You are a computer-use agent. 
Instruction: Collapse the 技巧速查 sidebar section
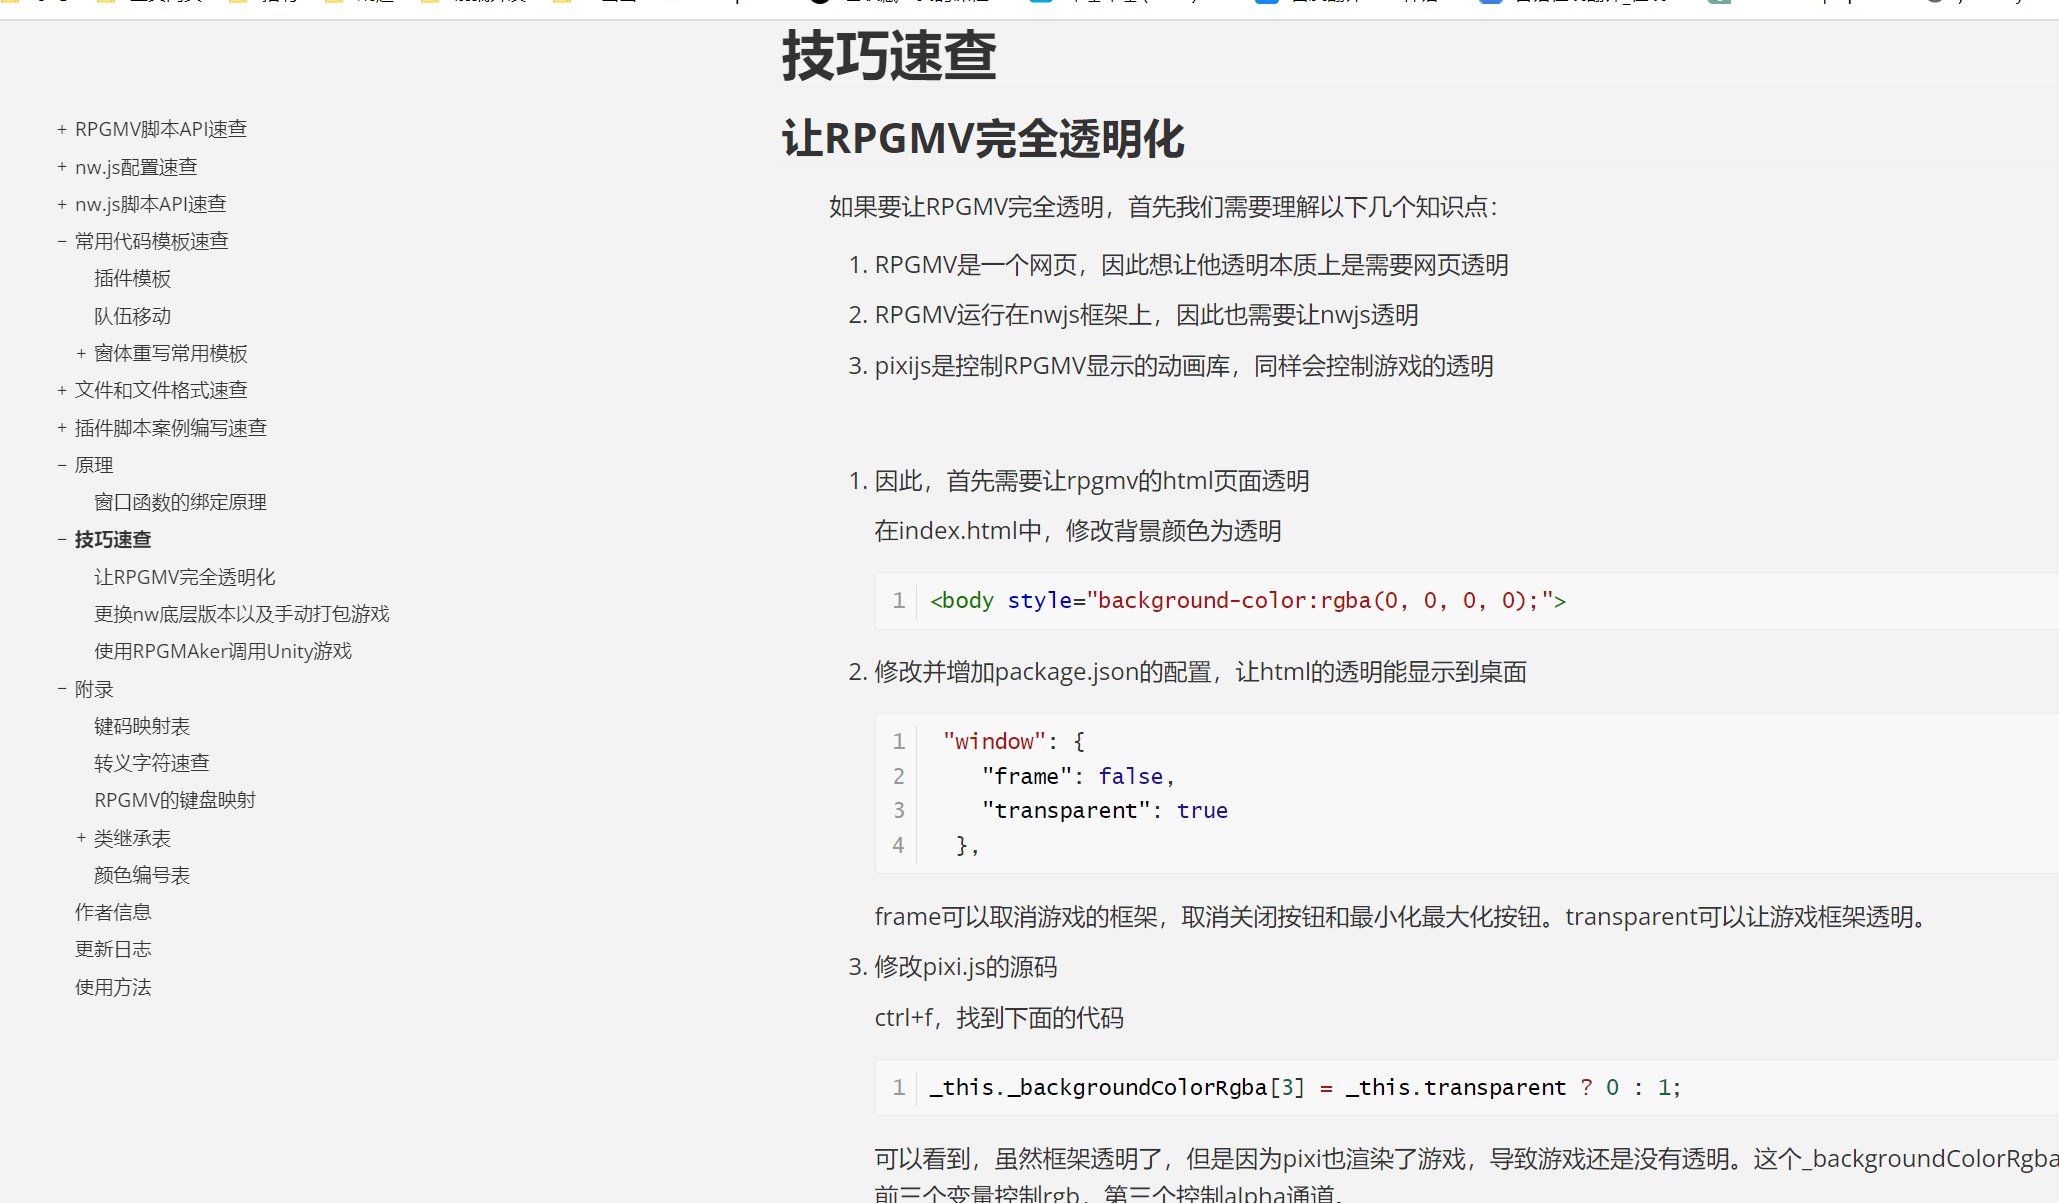pyautogui.click(x=62, y=540)
